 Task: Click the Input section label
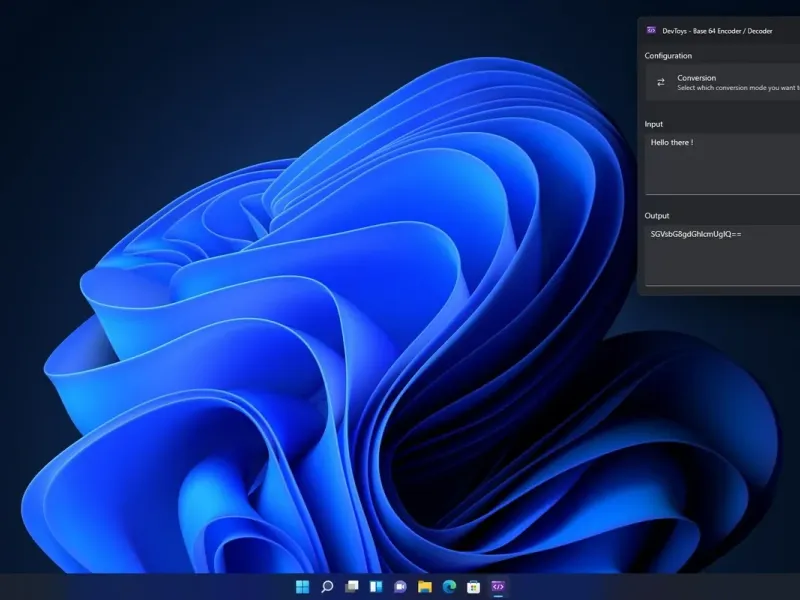point(654,124)
